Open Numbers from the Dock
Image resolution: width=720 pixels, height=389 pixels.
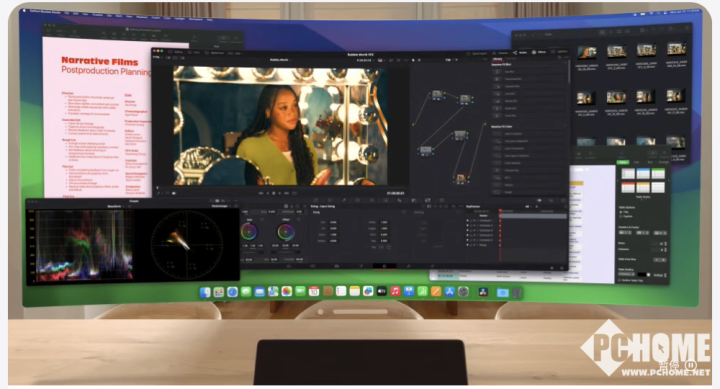point(422,292)
